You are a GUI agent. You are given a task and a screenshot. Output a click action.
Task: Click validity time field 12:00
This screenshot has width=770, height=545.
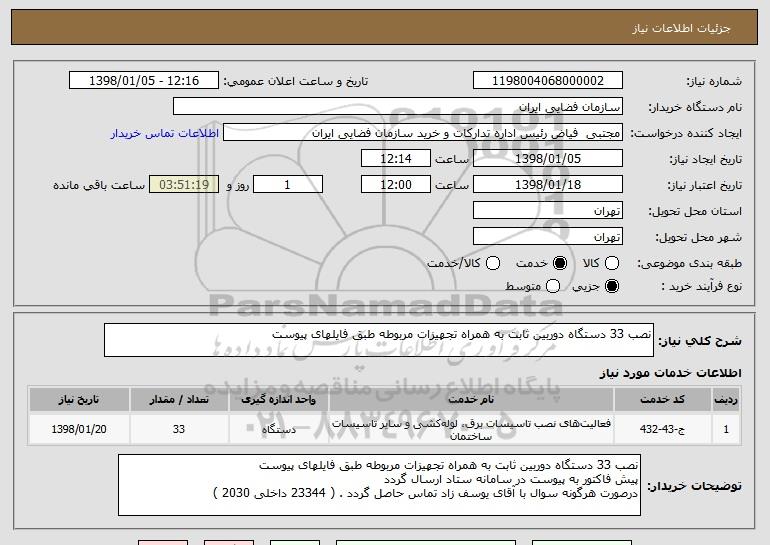(396, 185)
